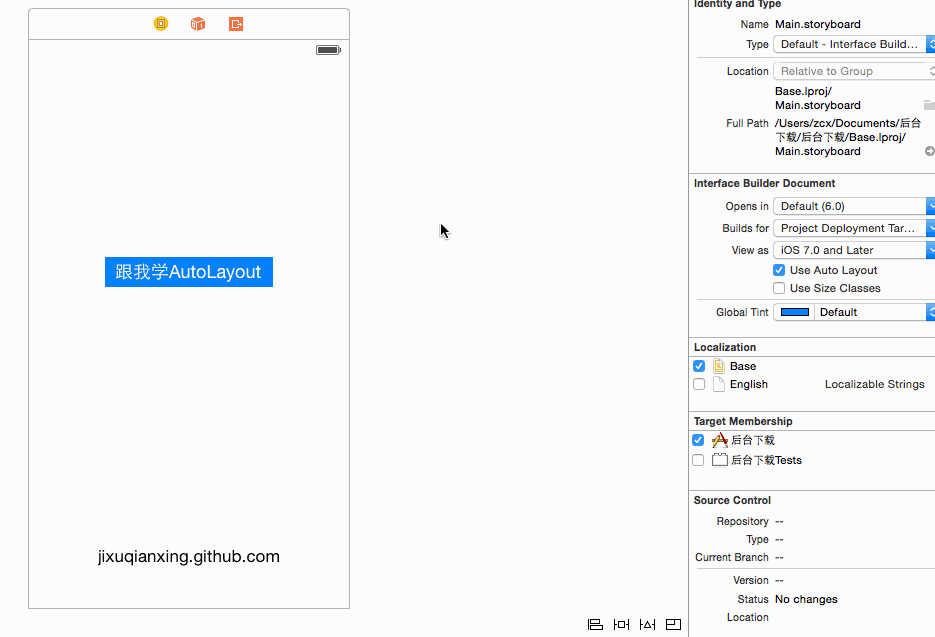This screenshot has width=935, height=637.
Task: Click the folder icon to choose file location
Action: point(928,105)
